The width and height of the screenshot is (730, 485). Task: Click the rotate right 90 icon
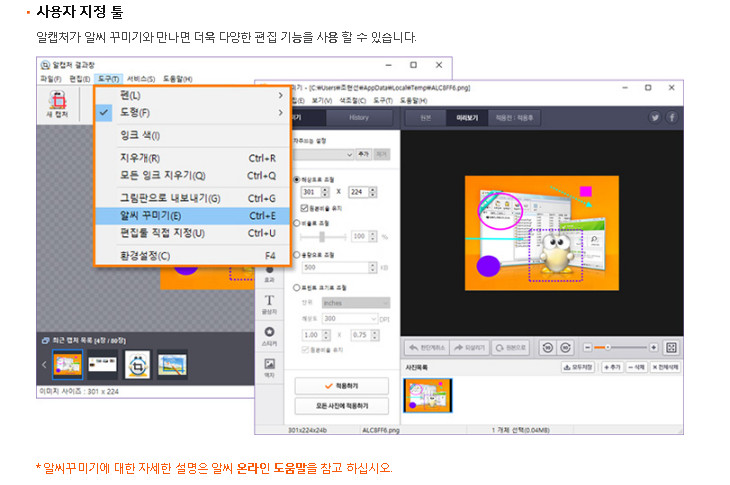tap(565, 348)
